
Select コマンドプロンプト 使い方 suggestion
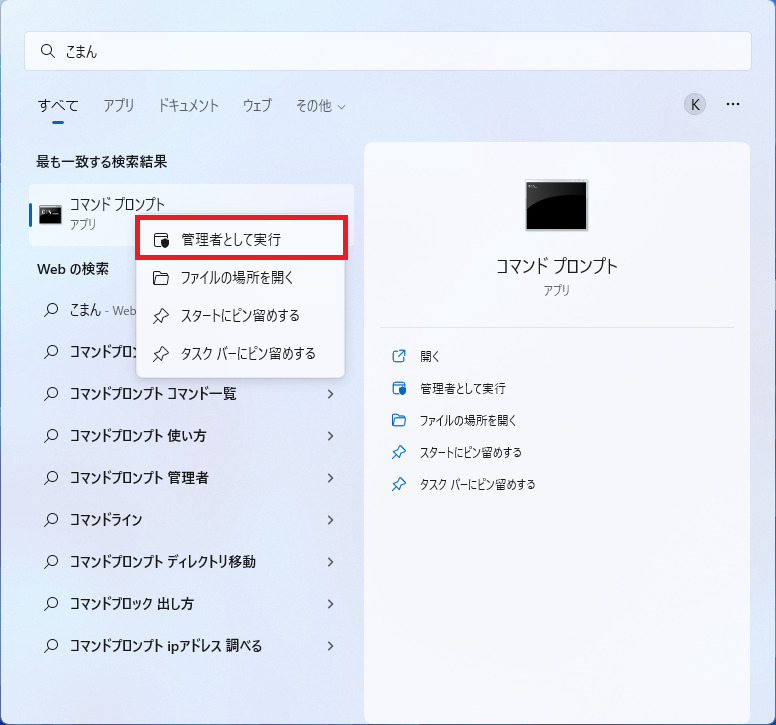pos(191,436)
